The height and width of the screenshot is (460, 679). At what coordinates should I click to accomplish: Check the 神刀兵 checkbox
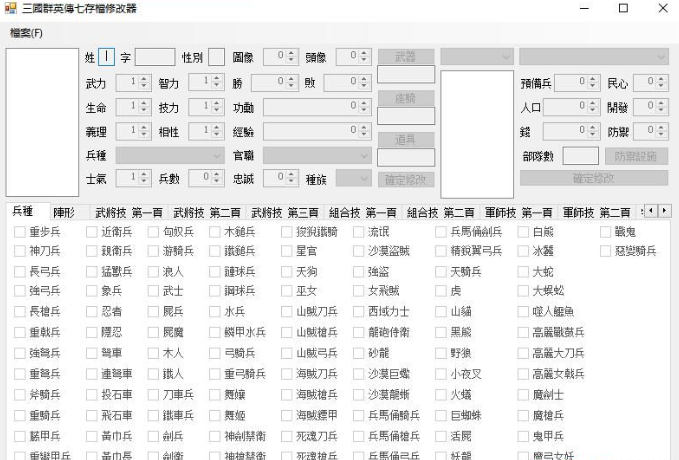[19, 251]
